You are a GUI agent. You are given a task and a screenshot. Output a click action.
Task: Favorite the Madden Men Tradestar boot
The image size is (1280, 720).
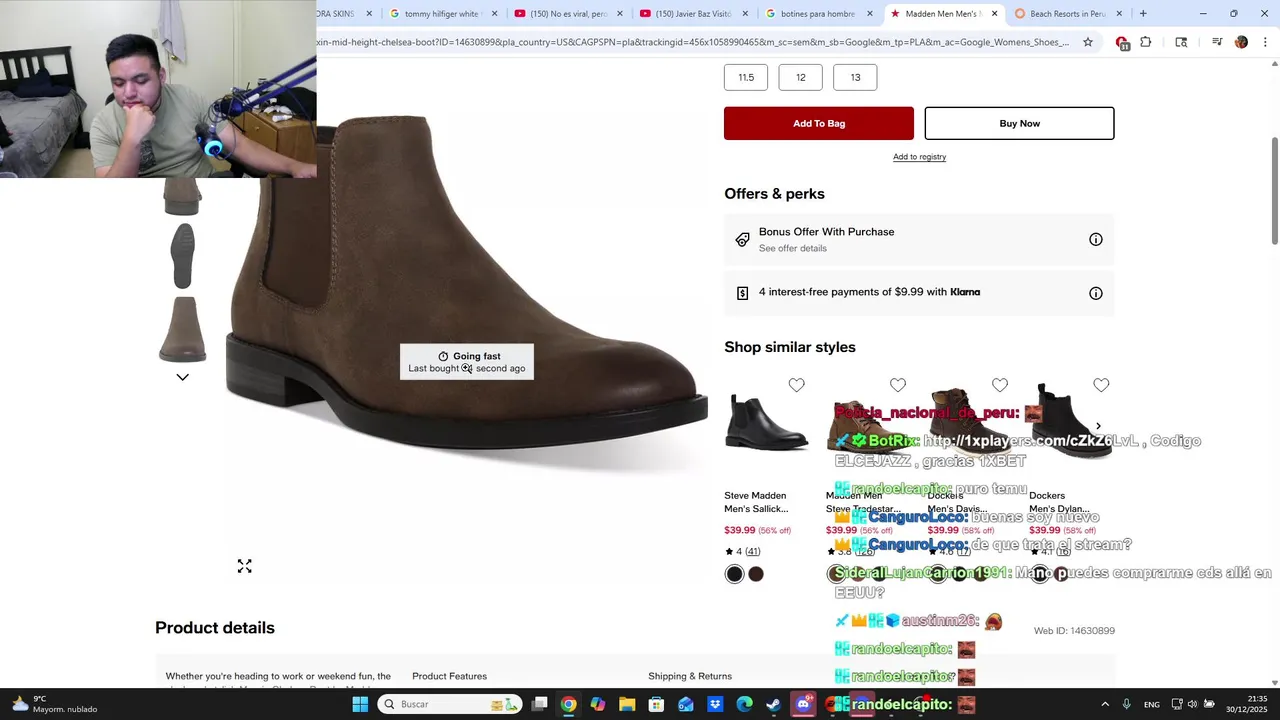[x=898, y=385]
